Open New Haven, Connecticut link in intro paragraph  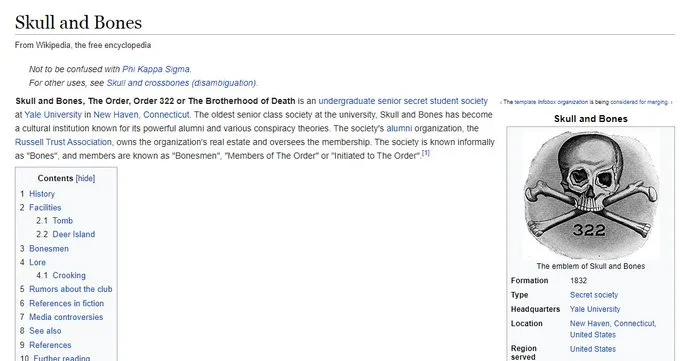coord(141,115)
